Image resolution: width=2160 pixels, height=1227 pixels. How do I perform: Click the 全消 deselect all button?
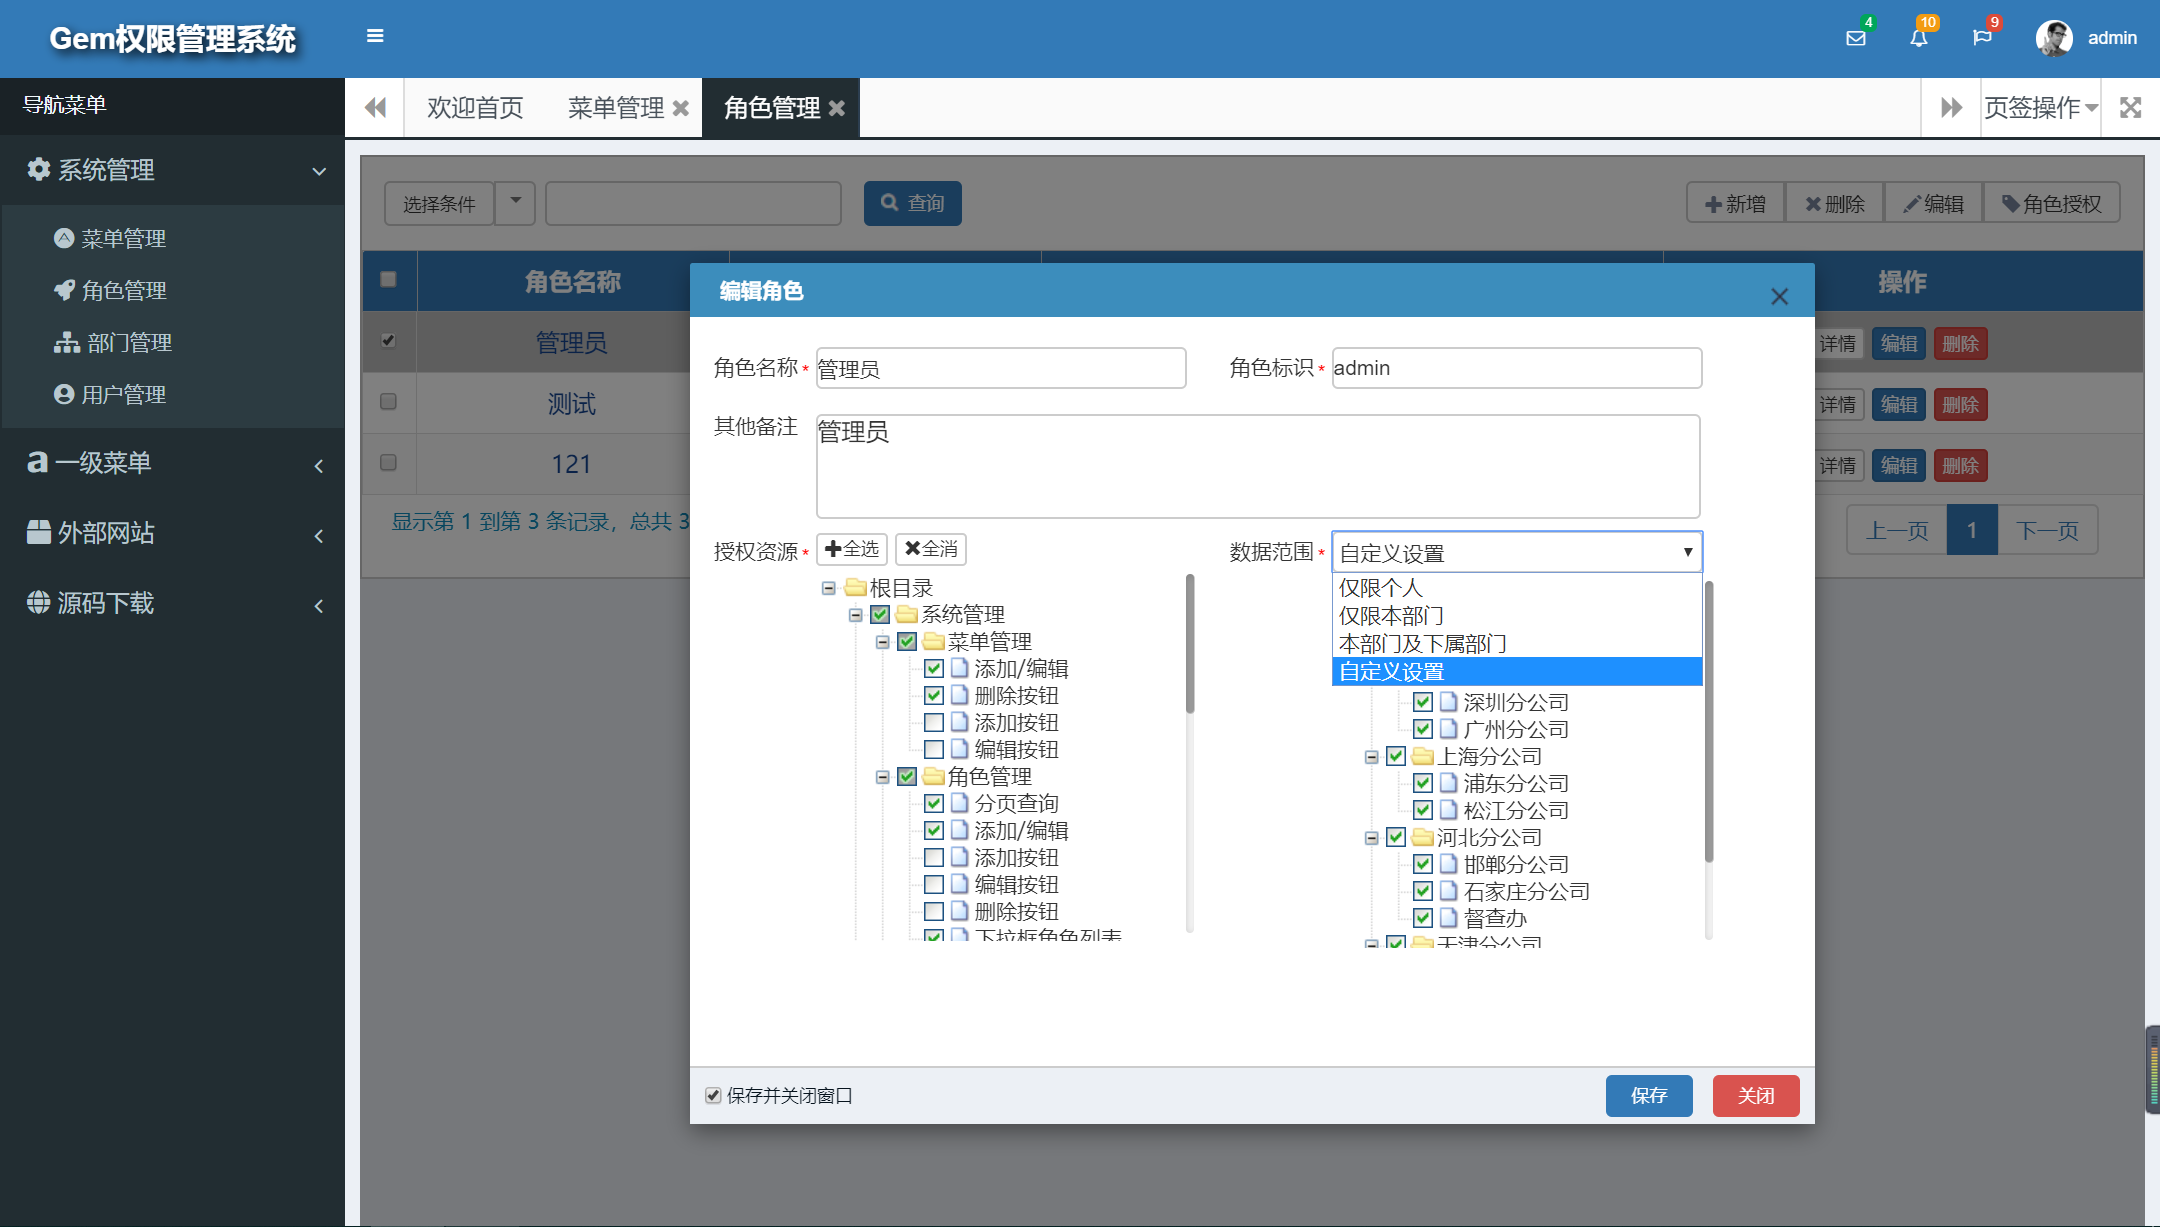click(x=929, y=548)
